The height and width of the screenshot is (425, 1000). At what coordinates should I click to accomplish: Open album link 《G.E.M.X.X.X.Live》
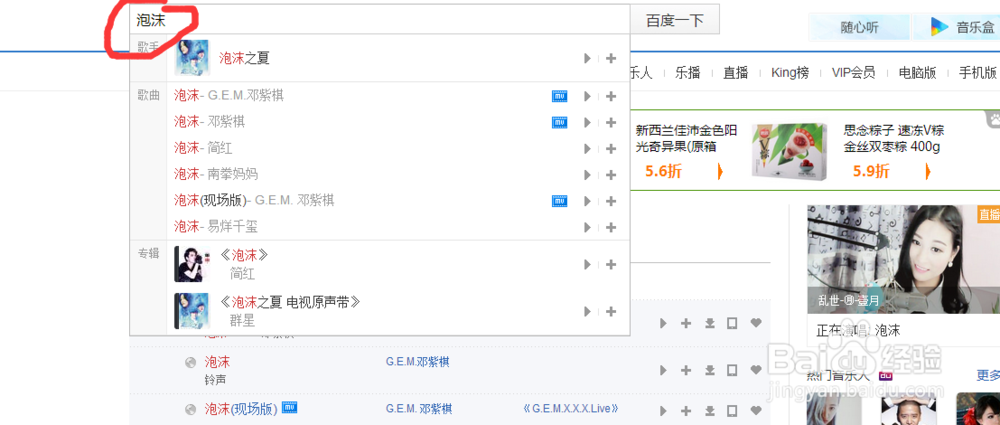570,409
